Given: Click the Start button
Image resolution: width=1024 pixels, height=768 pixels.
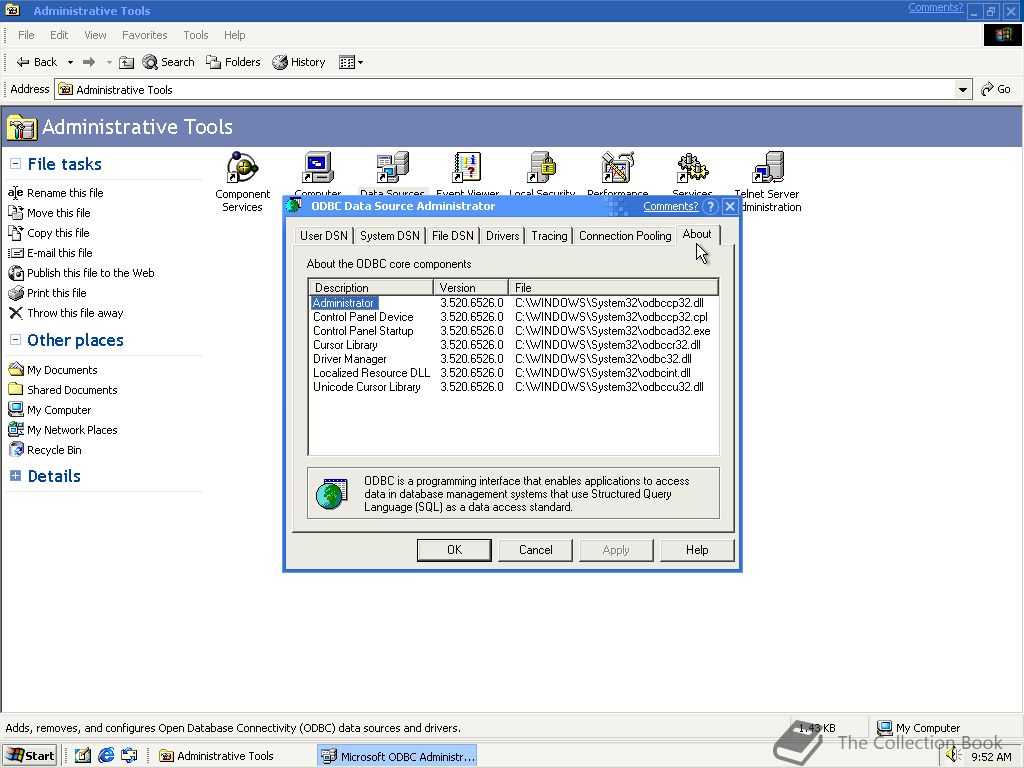Looking at the screenshot, I should tap(31, 756).
